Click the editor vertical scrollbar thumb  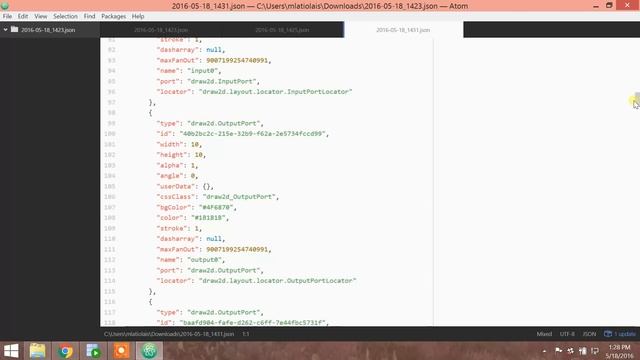pyautogui.click(x=637, y=98)
